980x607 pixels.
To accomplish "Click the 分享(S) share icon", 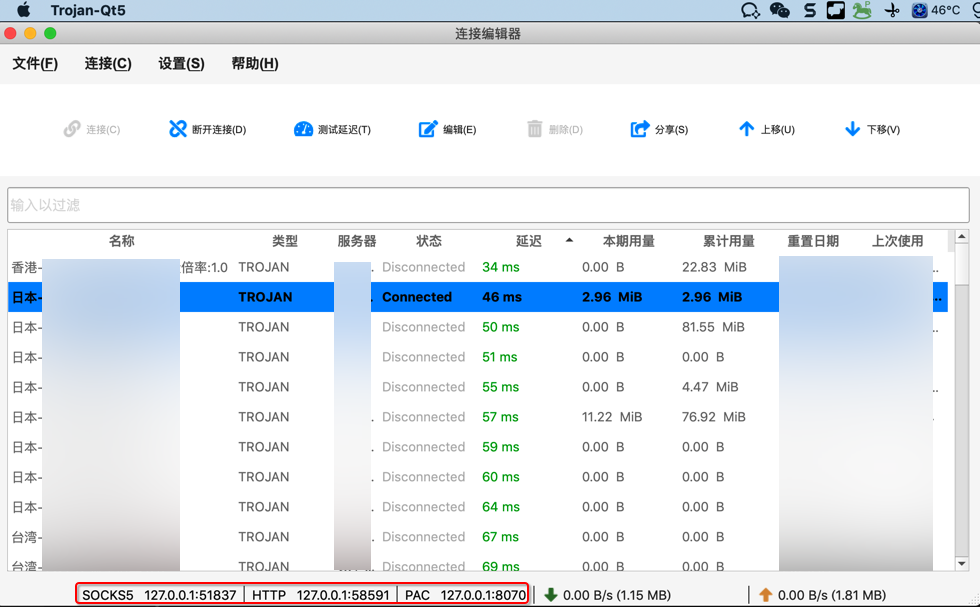I will coord(640,129).
